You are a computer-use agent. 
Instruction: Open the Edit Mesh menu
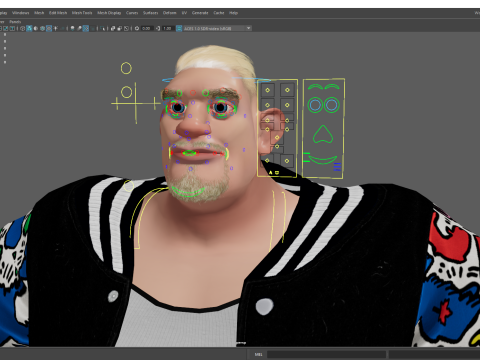pyautogui.click(x=58, y=13)
